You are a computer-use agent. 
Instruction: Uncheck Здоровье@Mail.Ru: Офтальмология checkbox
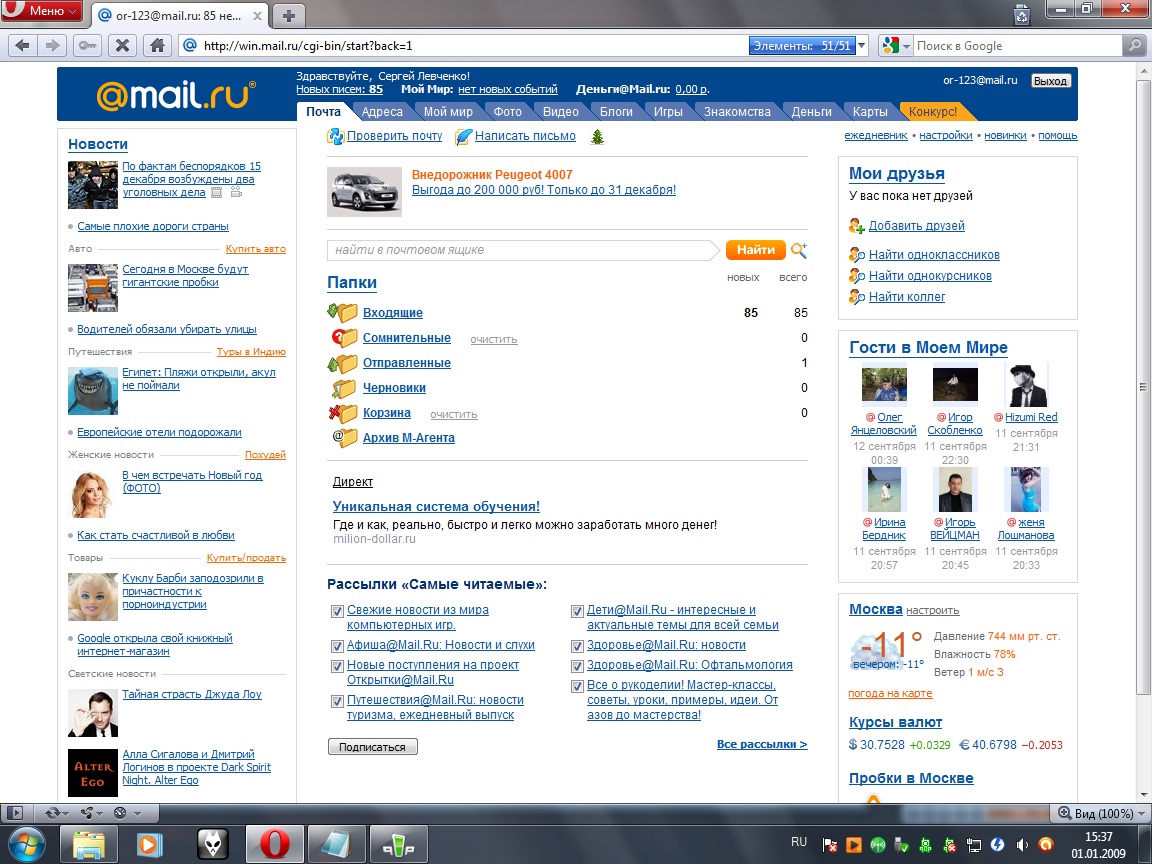(x=577, y=666)
